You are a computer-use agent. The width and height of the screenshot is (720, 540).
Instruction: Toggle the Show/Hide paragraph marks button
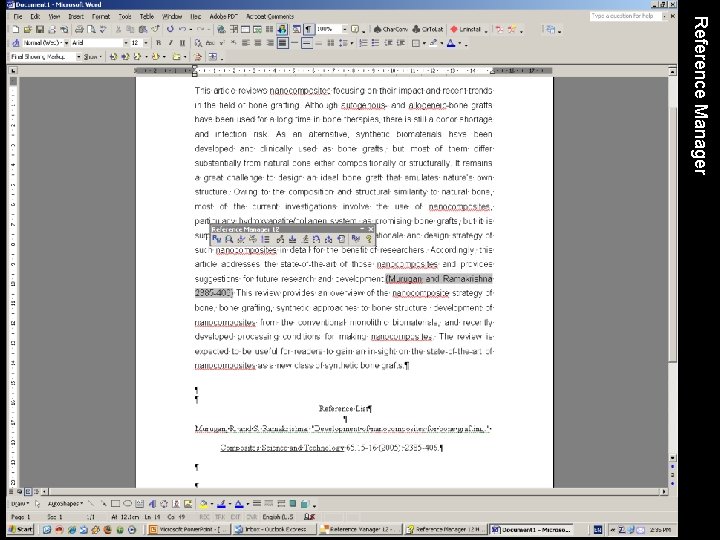pos(309,29)
